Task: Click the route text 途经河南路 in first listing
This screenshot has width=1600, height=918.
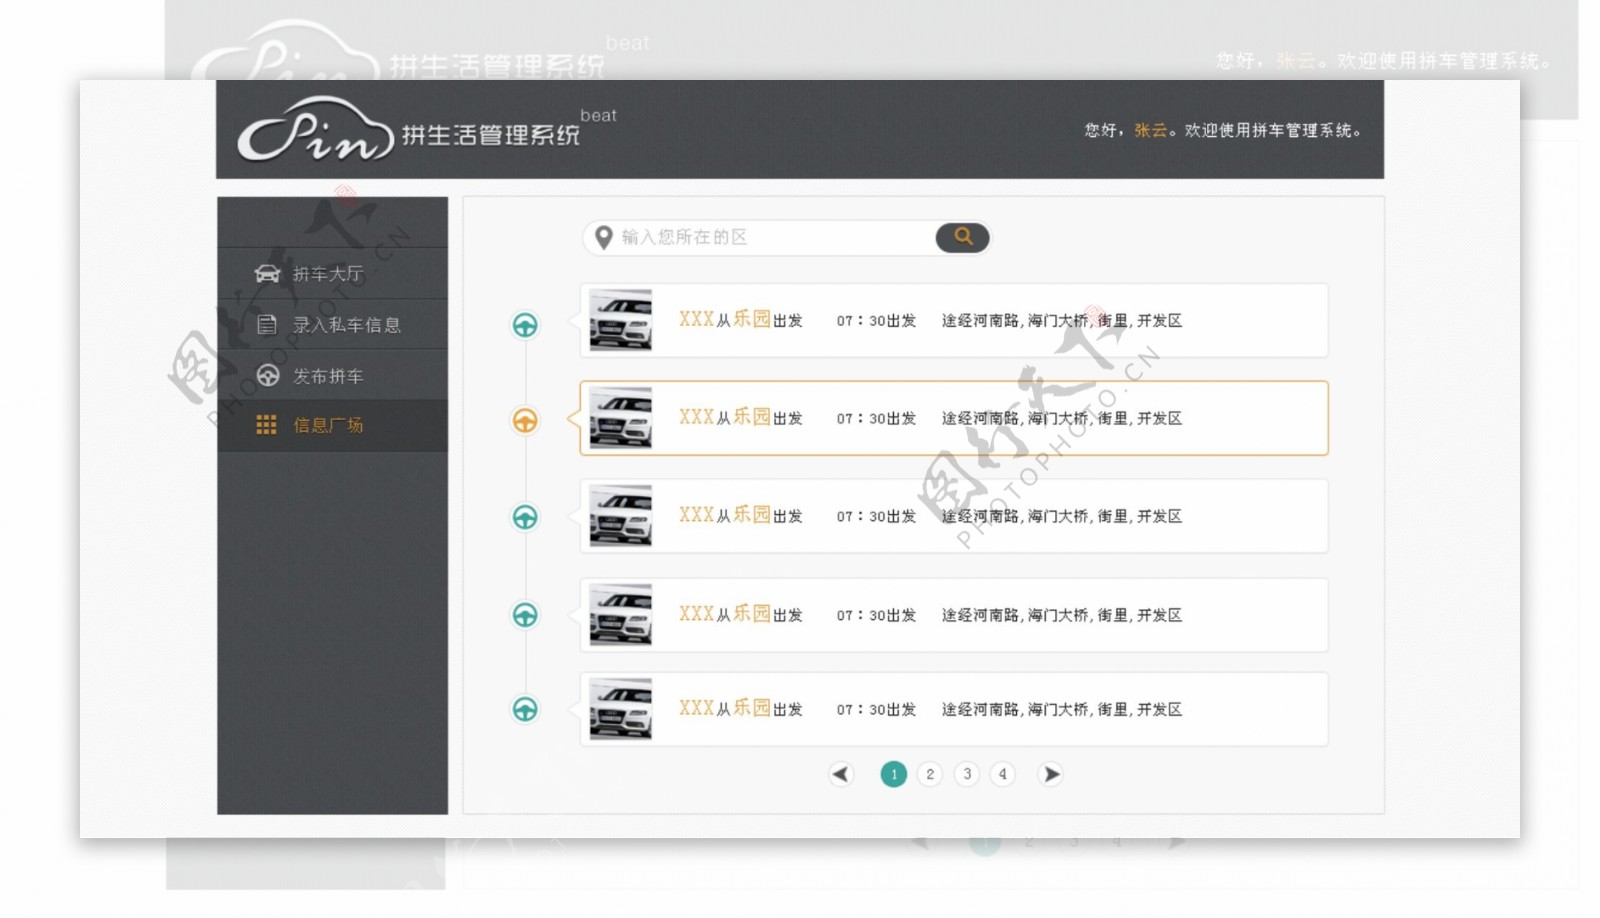Action: pos(1062,321)
